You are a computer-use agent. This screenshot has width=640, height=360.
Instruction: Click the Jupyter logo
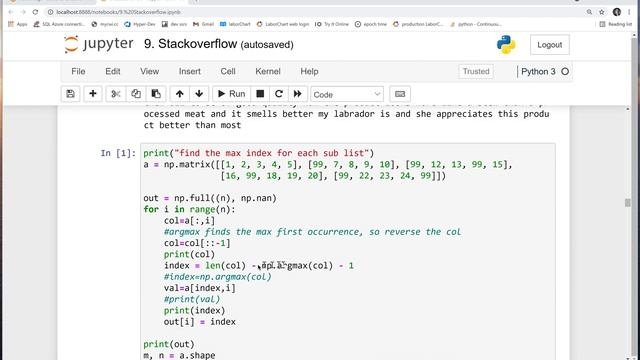(x=99, y=44)
